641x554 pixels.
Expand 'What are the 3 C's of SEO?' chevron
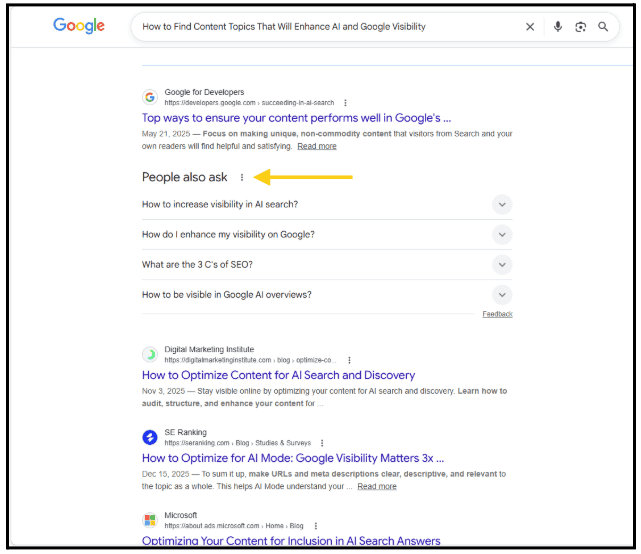(x=502, y=265)
